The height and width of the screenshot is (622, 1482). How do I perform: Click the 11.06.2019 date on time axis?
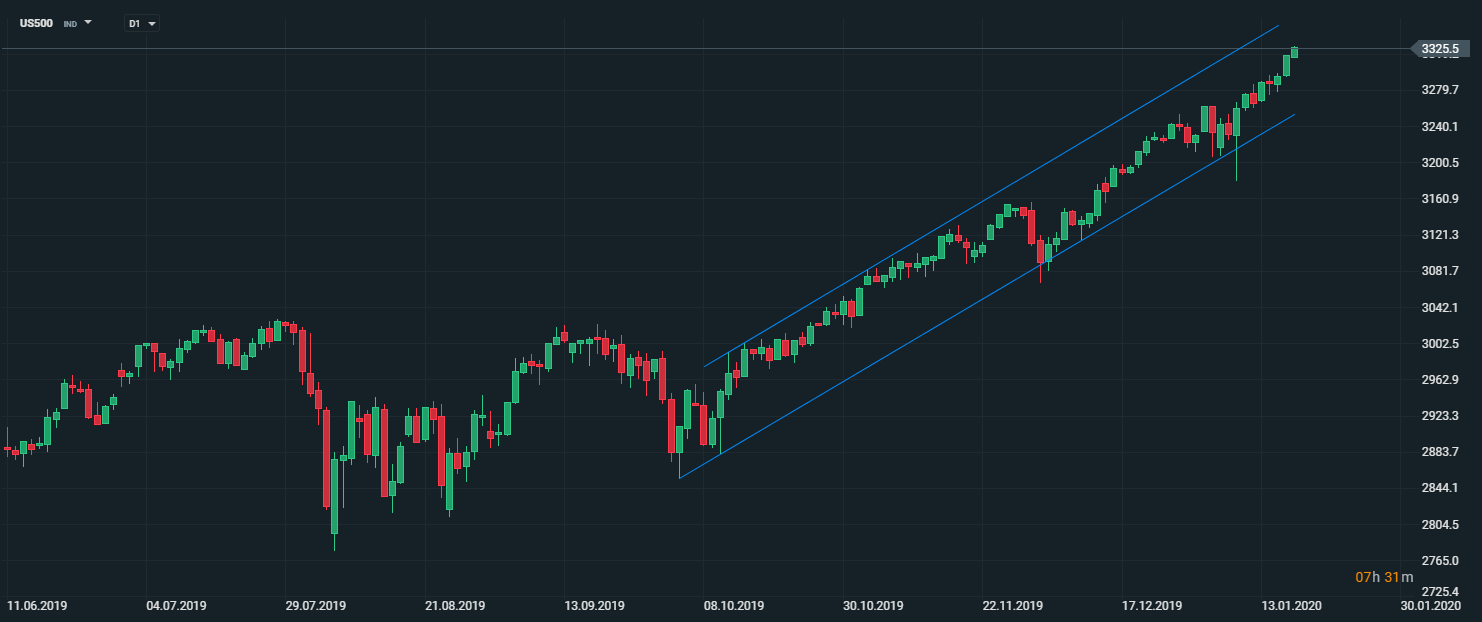coord(36,606)
